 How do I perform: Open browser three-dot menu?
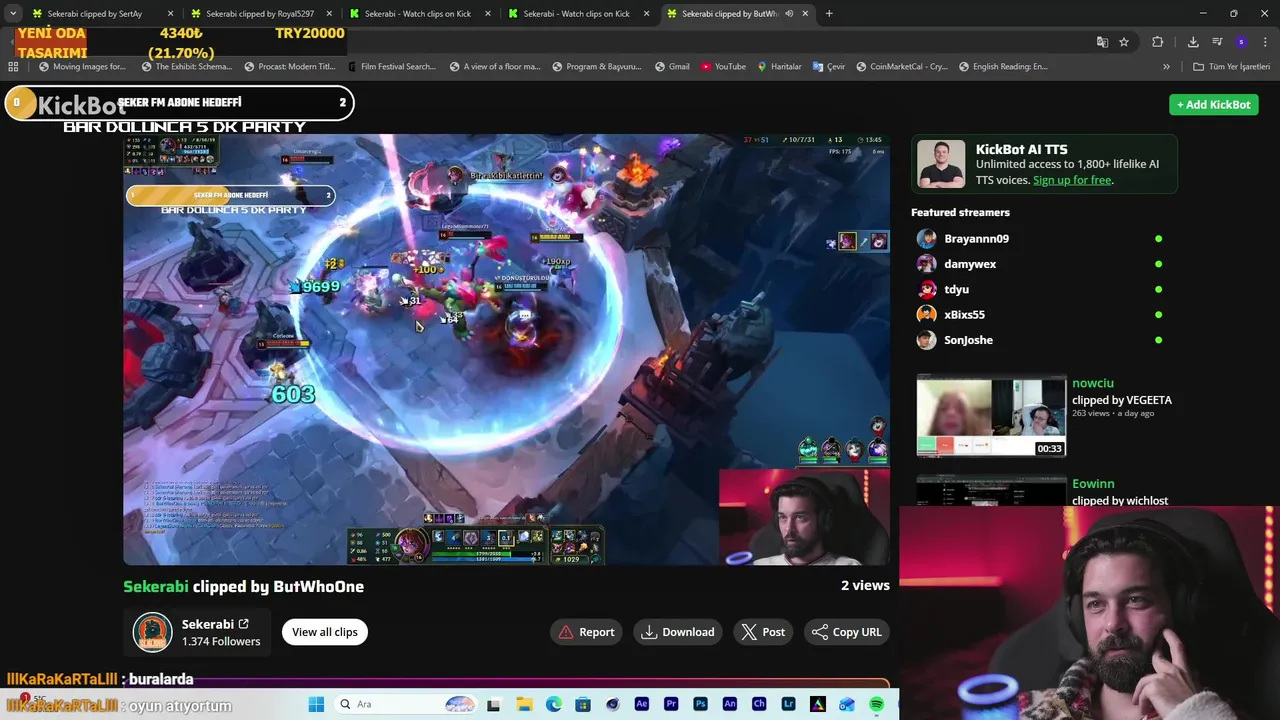point(1265,42)
